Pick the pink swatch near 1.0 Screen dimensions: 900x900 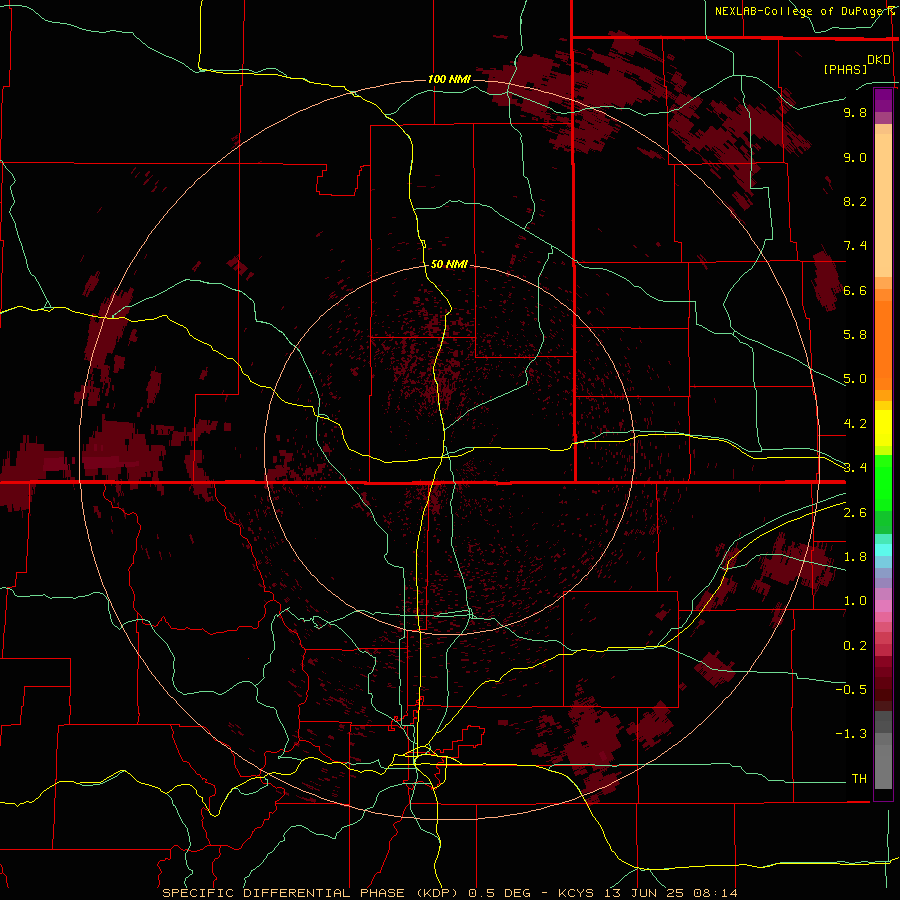tap(883, 606)
